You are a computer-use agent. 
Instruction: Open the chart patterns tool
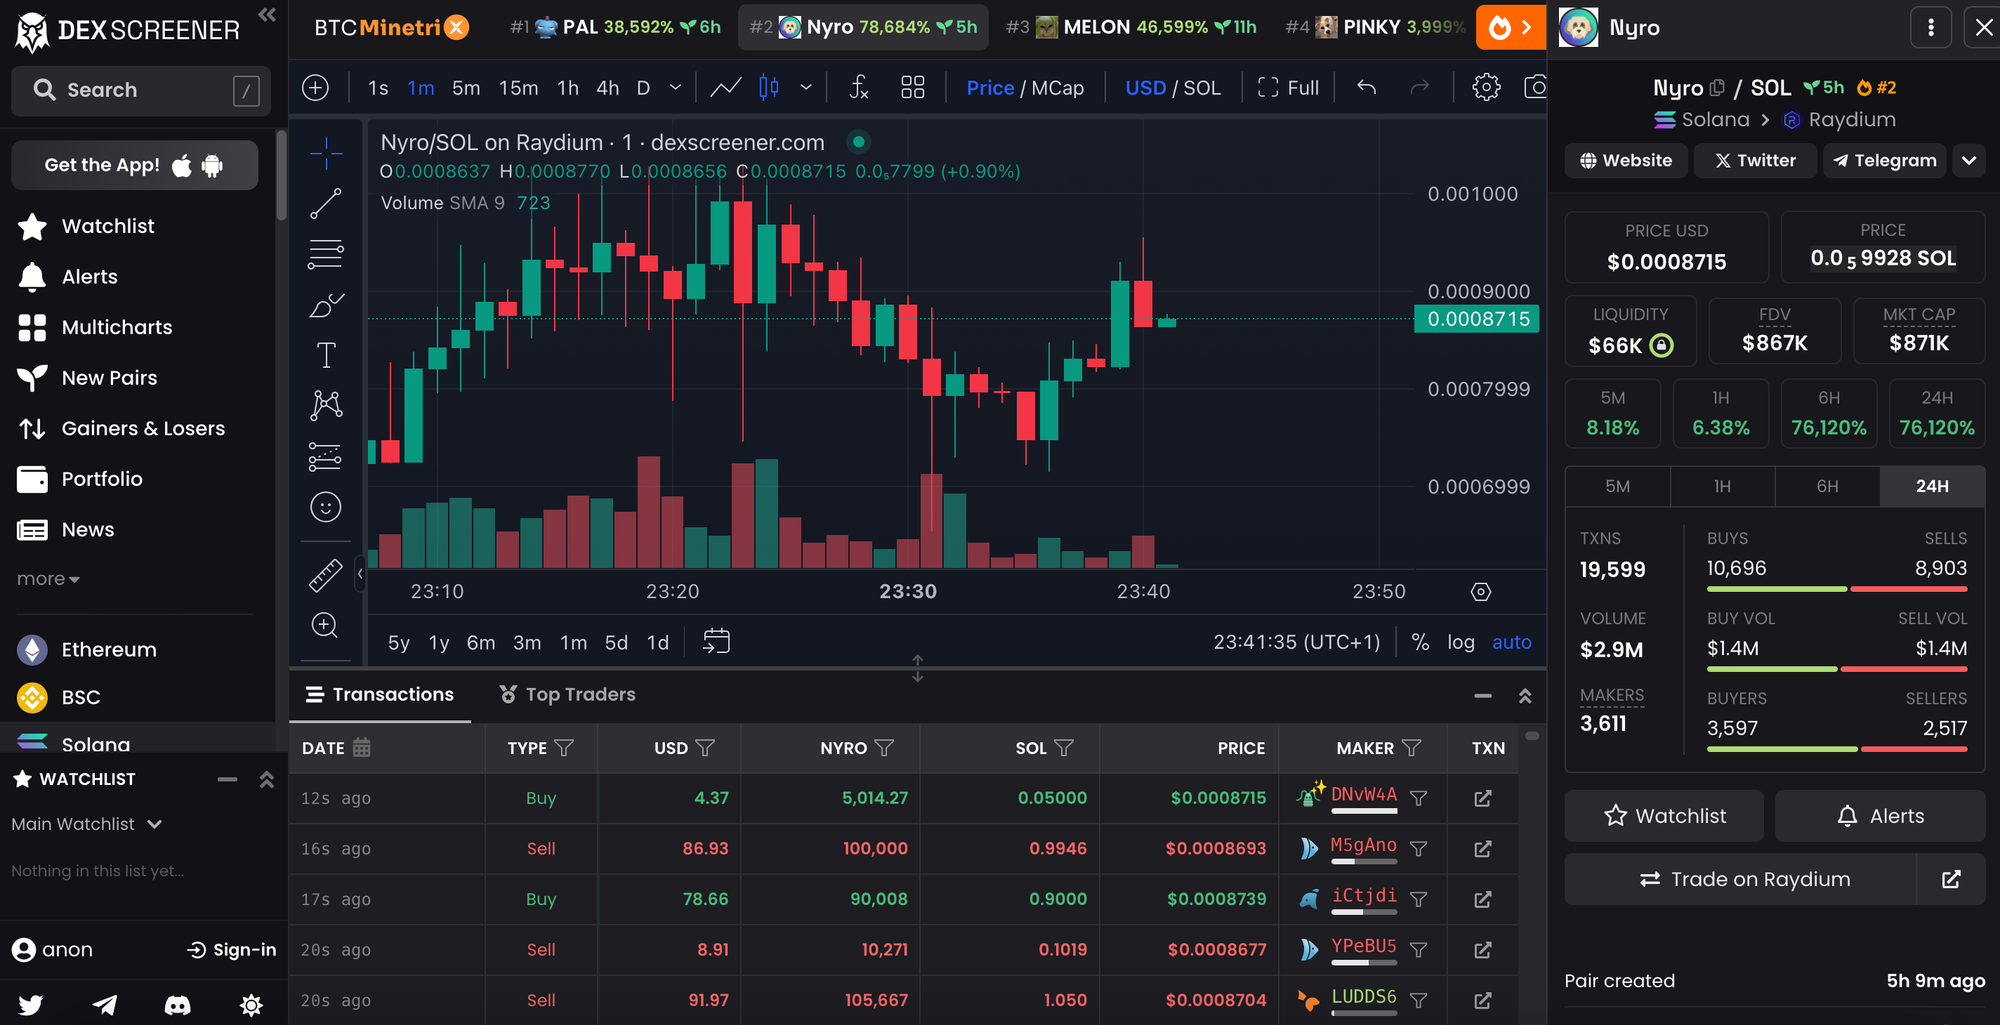click(326, 405)
